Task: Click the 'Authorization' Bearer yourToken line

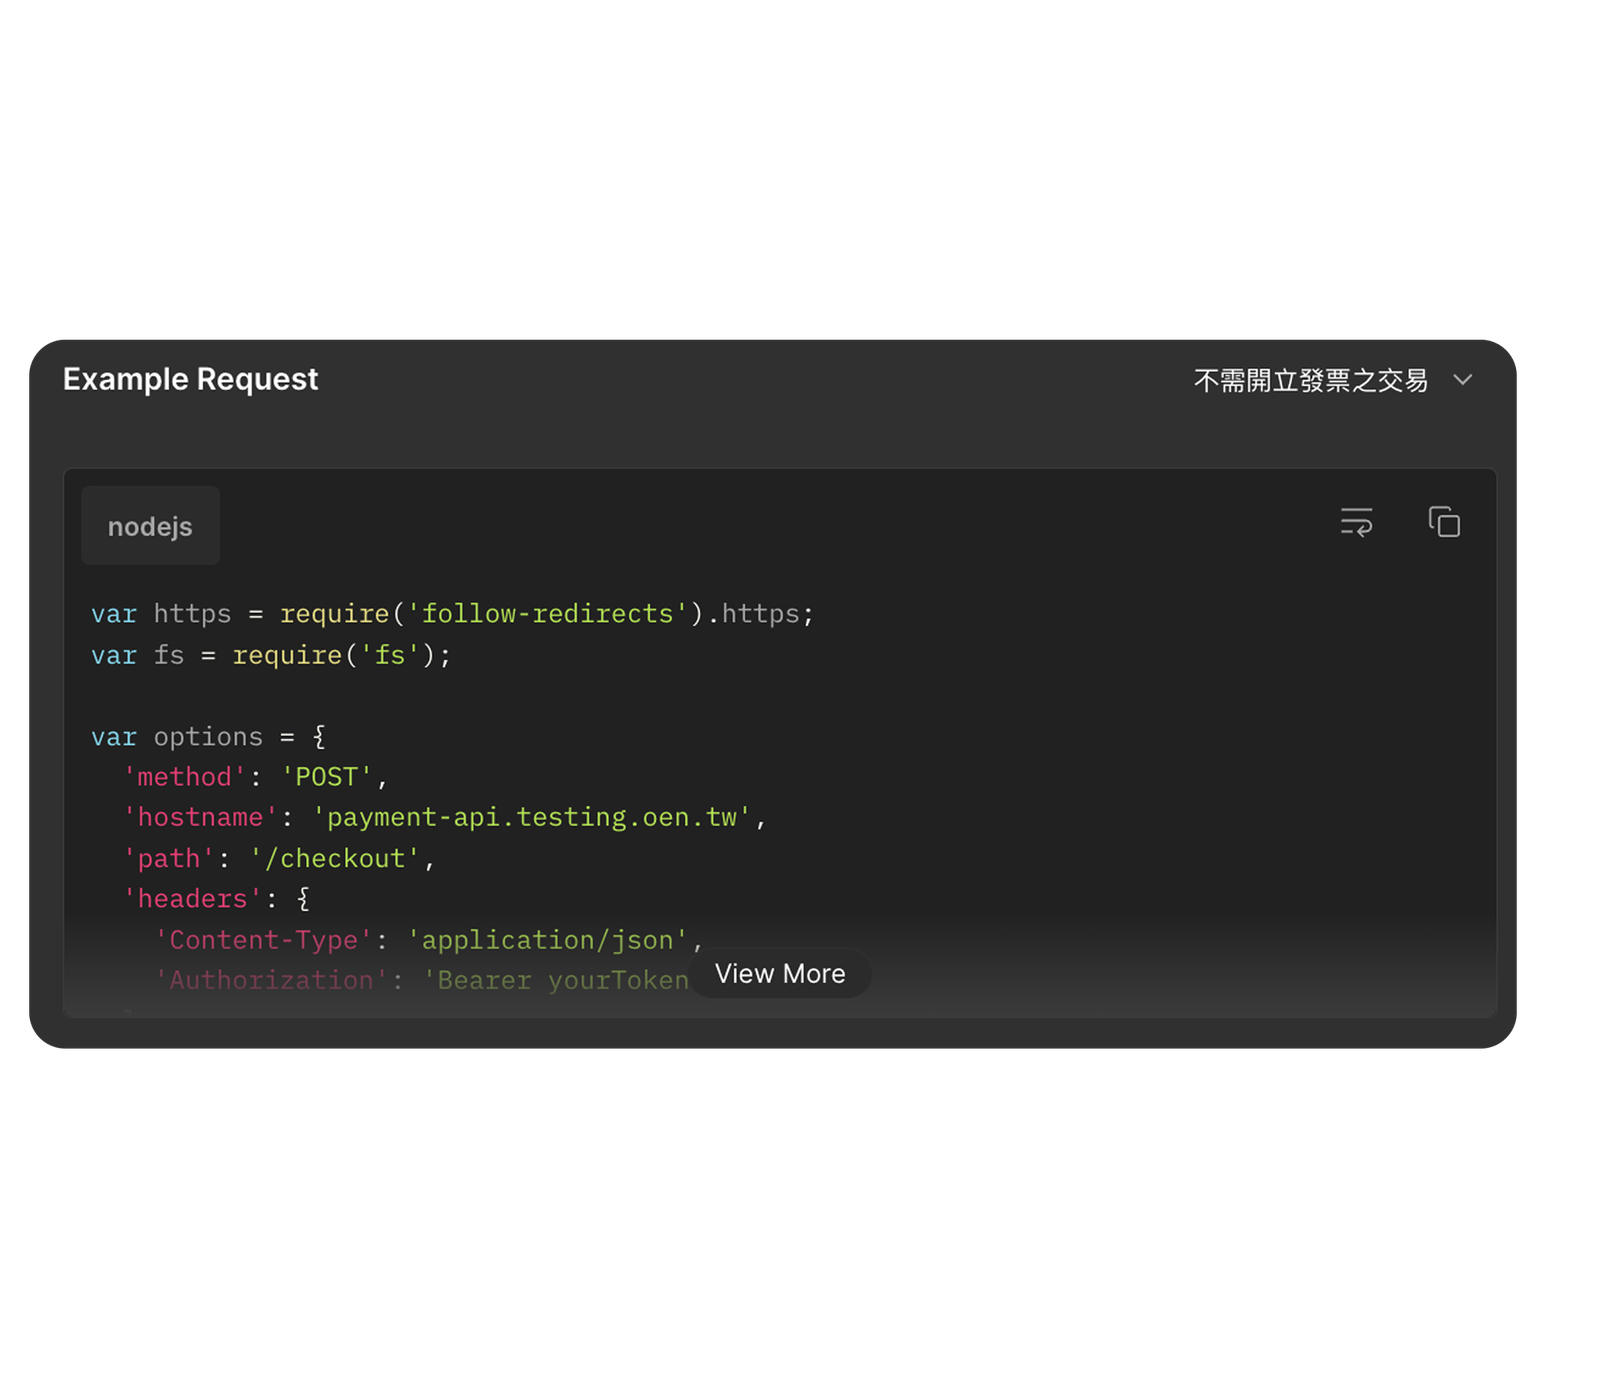Action: point(421,980)
